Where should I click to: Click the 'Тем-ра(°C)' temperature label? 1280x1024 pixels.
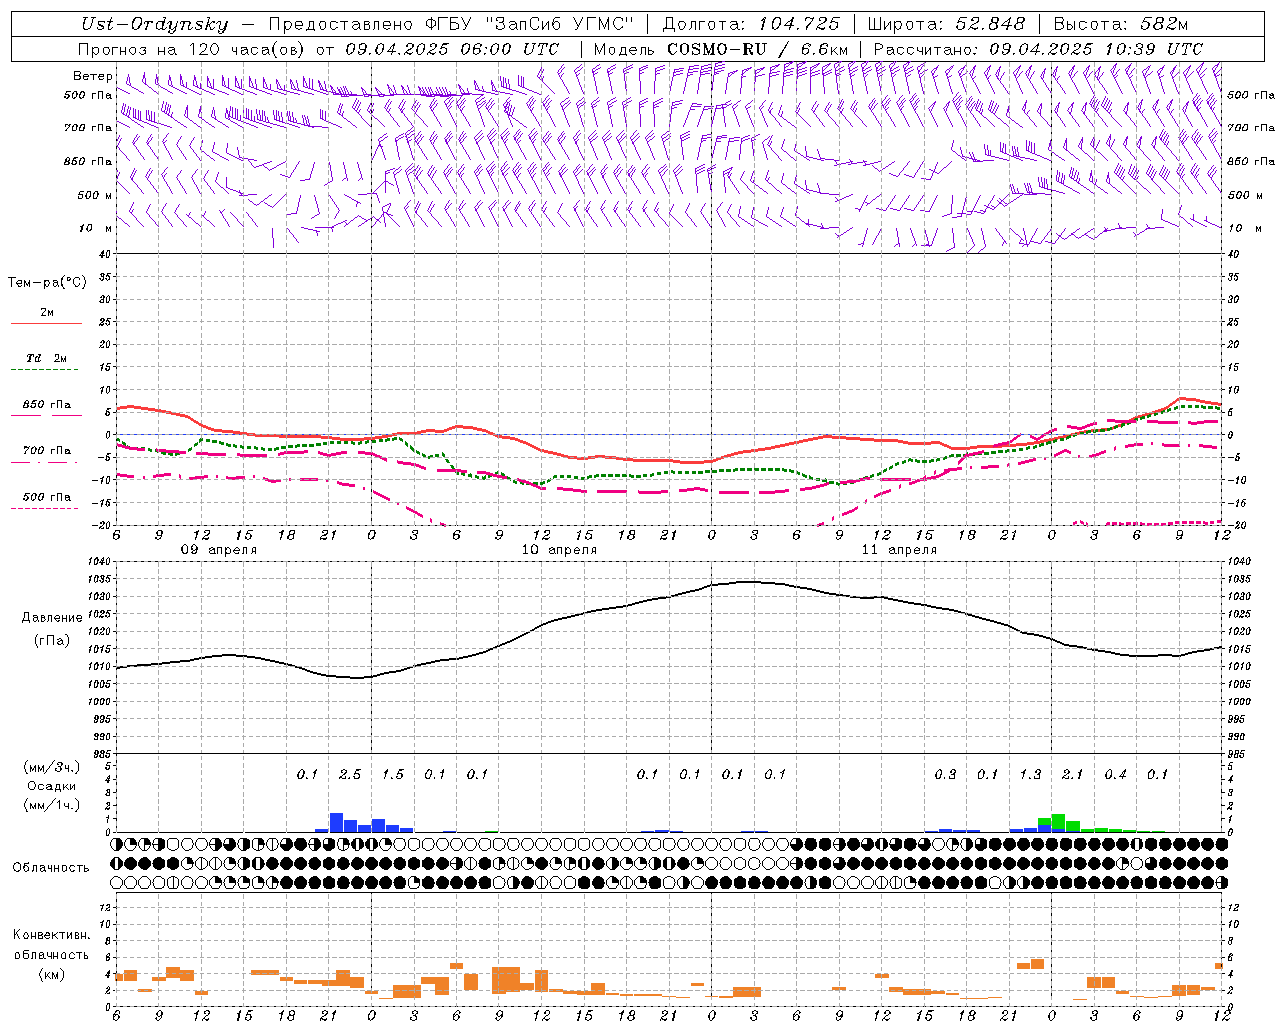tap(47, 283)
